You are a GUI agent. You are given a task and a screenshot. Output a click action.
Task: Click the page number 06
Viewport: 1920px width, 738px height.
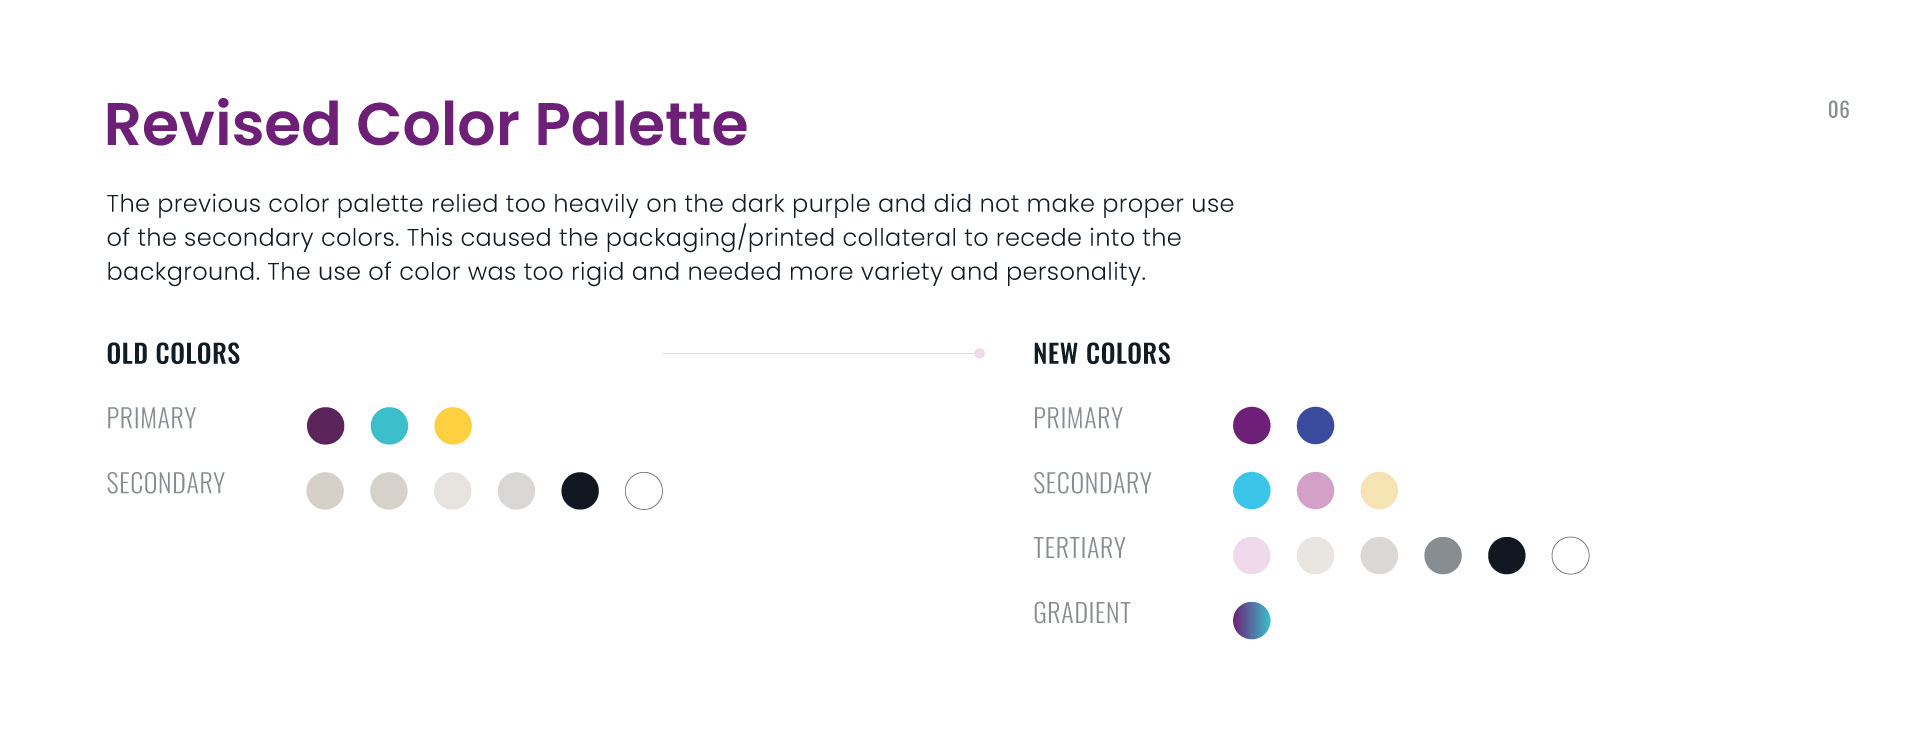[1838, 110]
